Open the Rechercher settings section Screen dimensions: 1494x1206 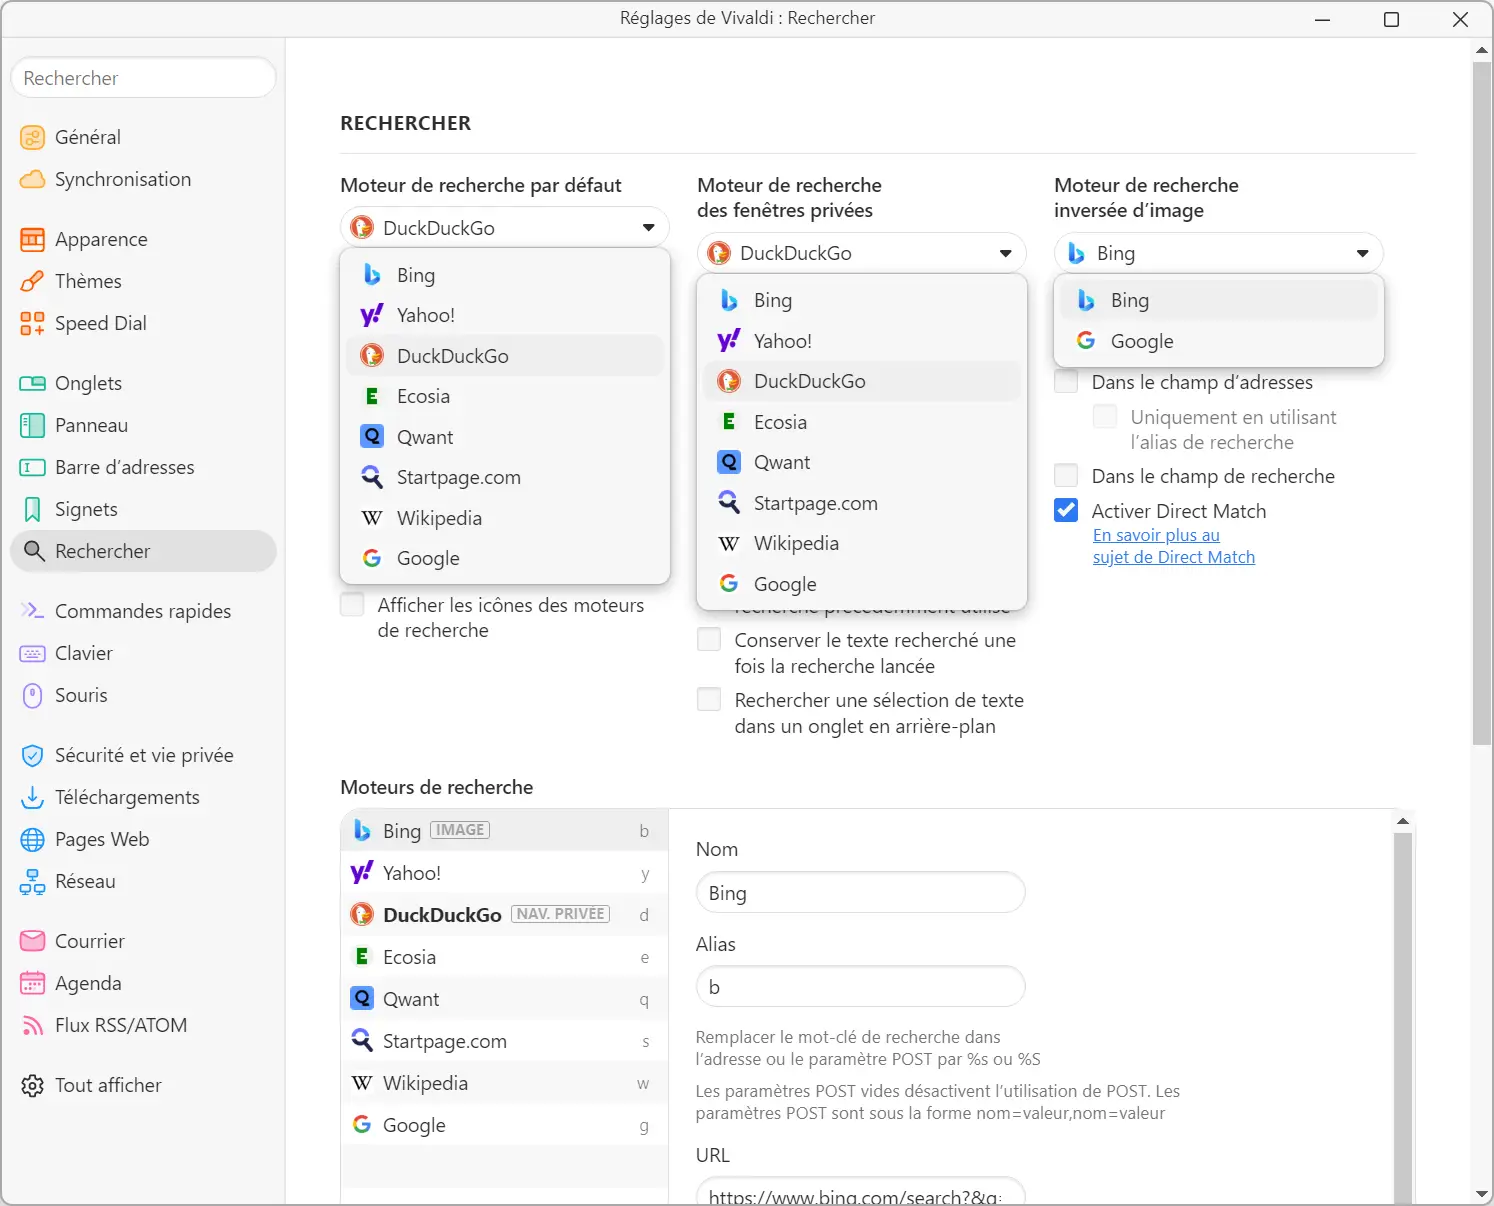tap(143, 551)
